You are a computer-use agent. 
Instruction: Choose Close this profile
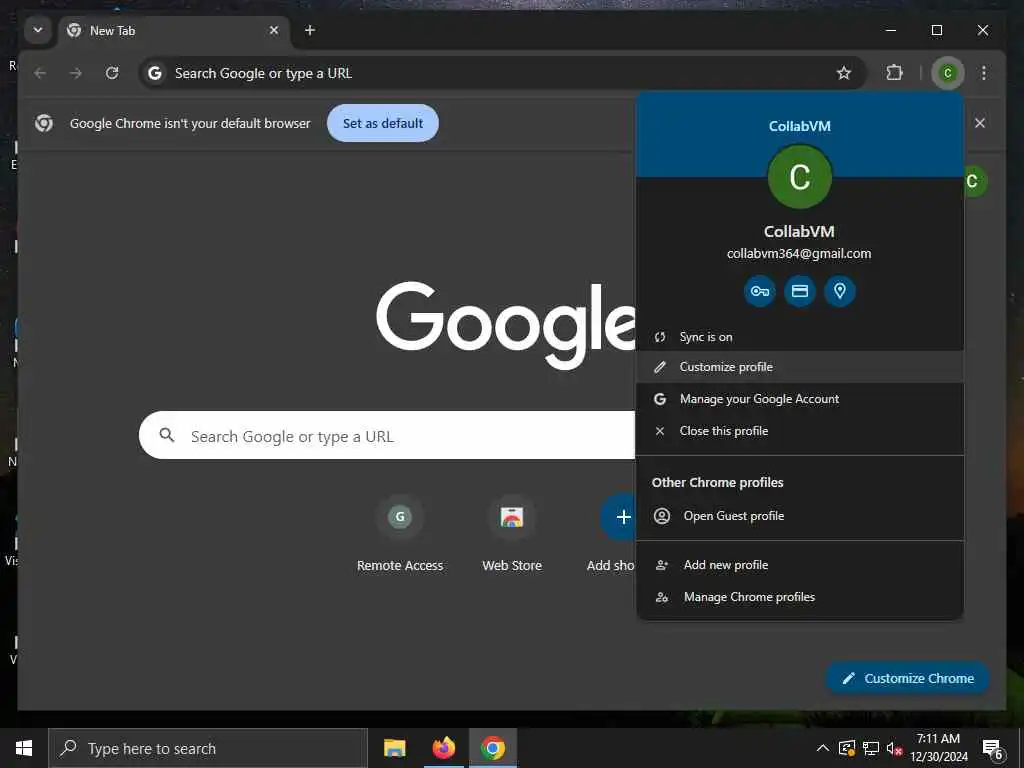click(x=800, y=431)
